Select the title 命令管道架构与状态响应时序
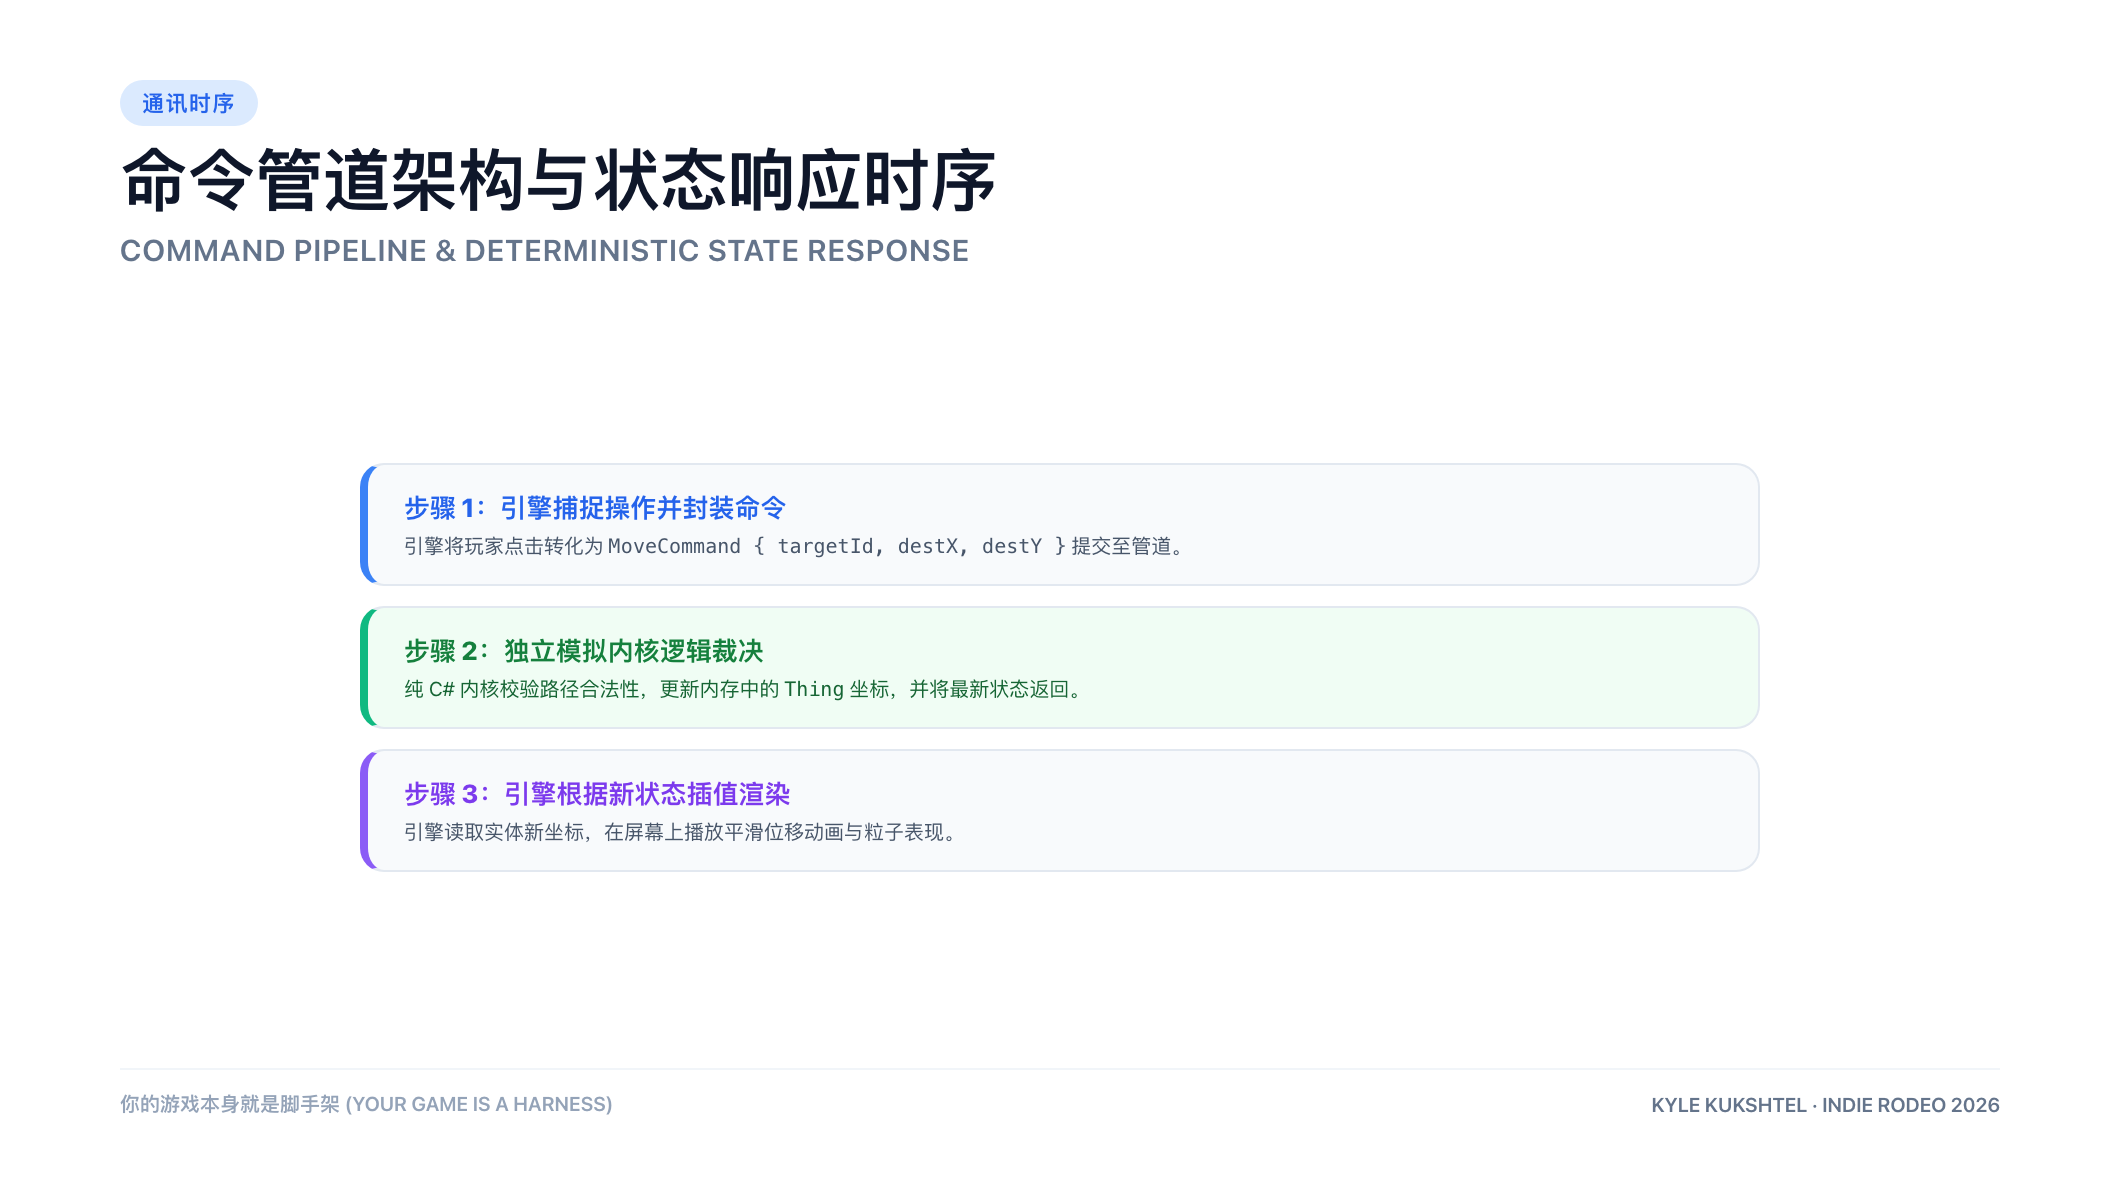The image size is (2120, 1188). [x=558, y=181]
